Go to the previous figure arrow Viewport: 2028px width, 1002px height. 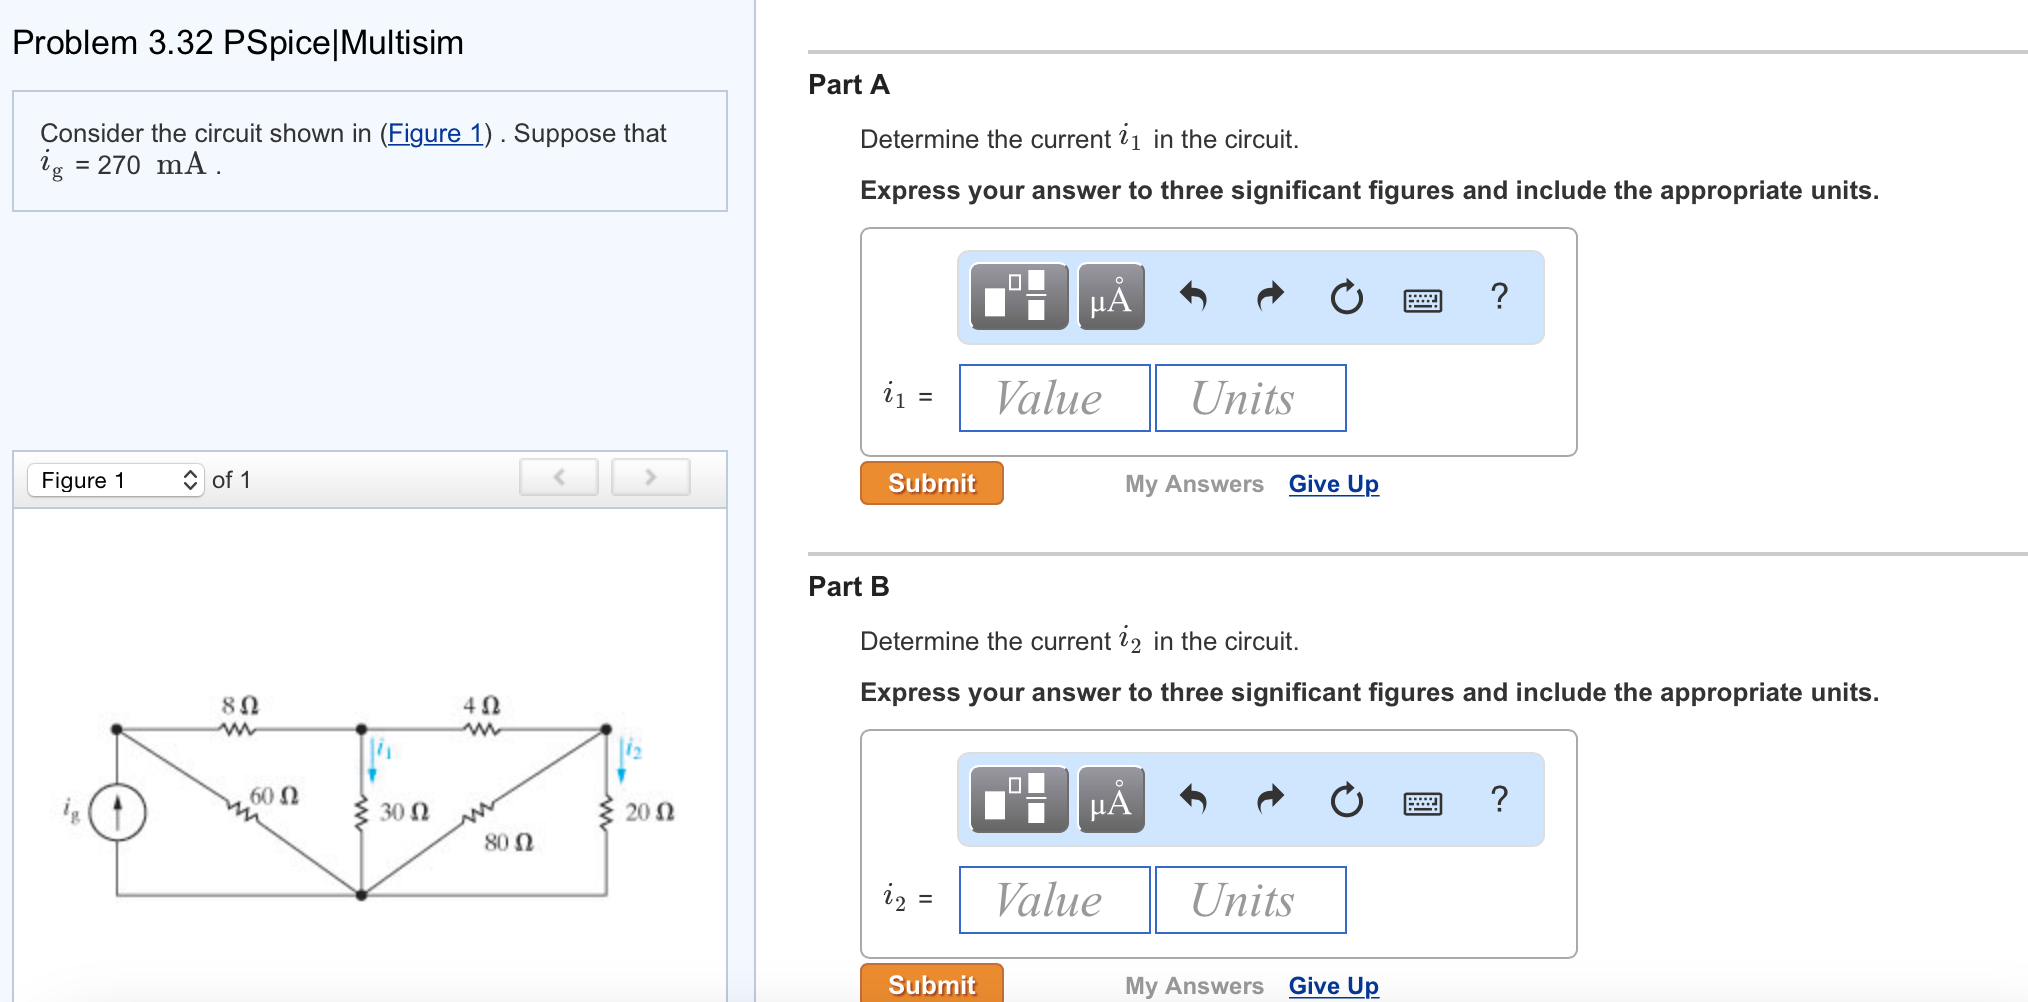(559, 478)
